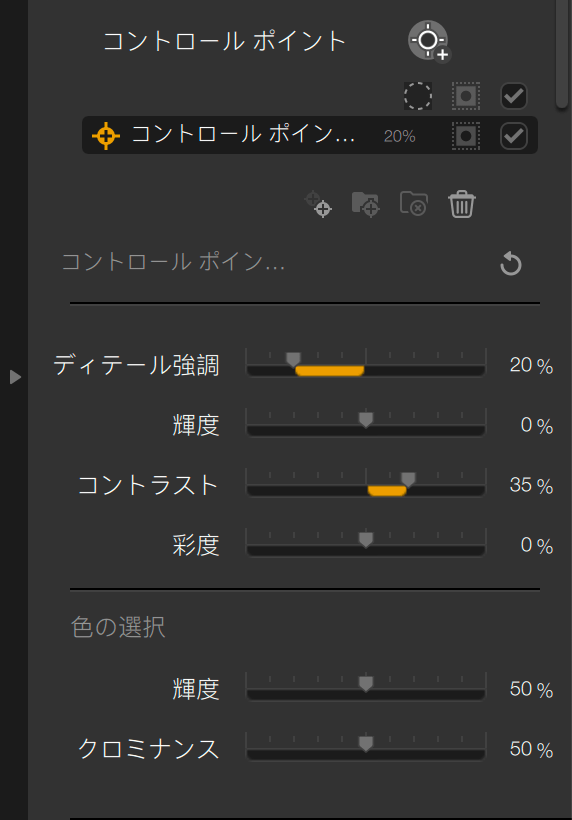Click the クロミナンス slider handle
Viewport: 572px width, 820px height.
click(x=366, y=744)
